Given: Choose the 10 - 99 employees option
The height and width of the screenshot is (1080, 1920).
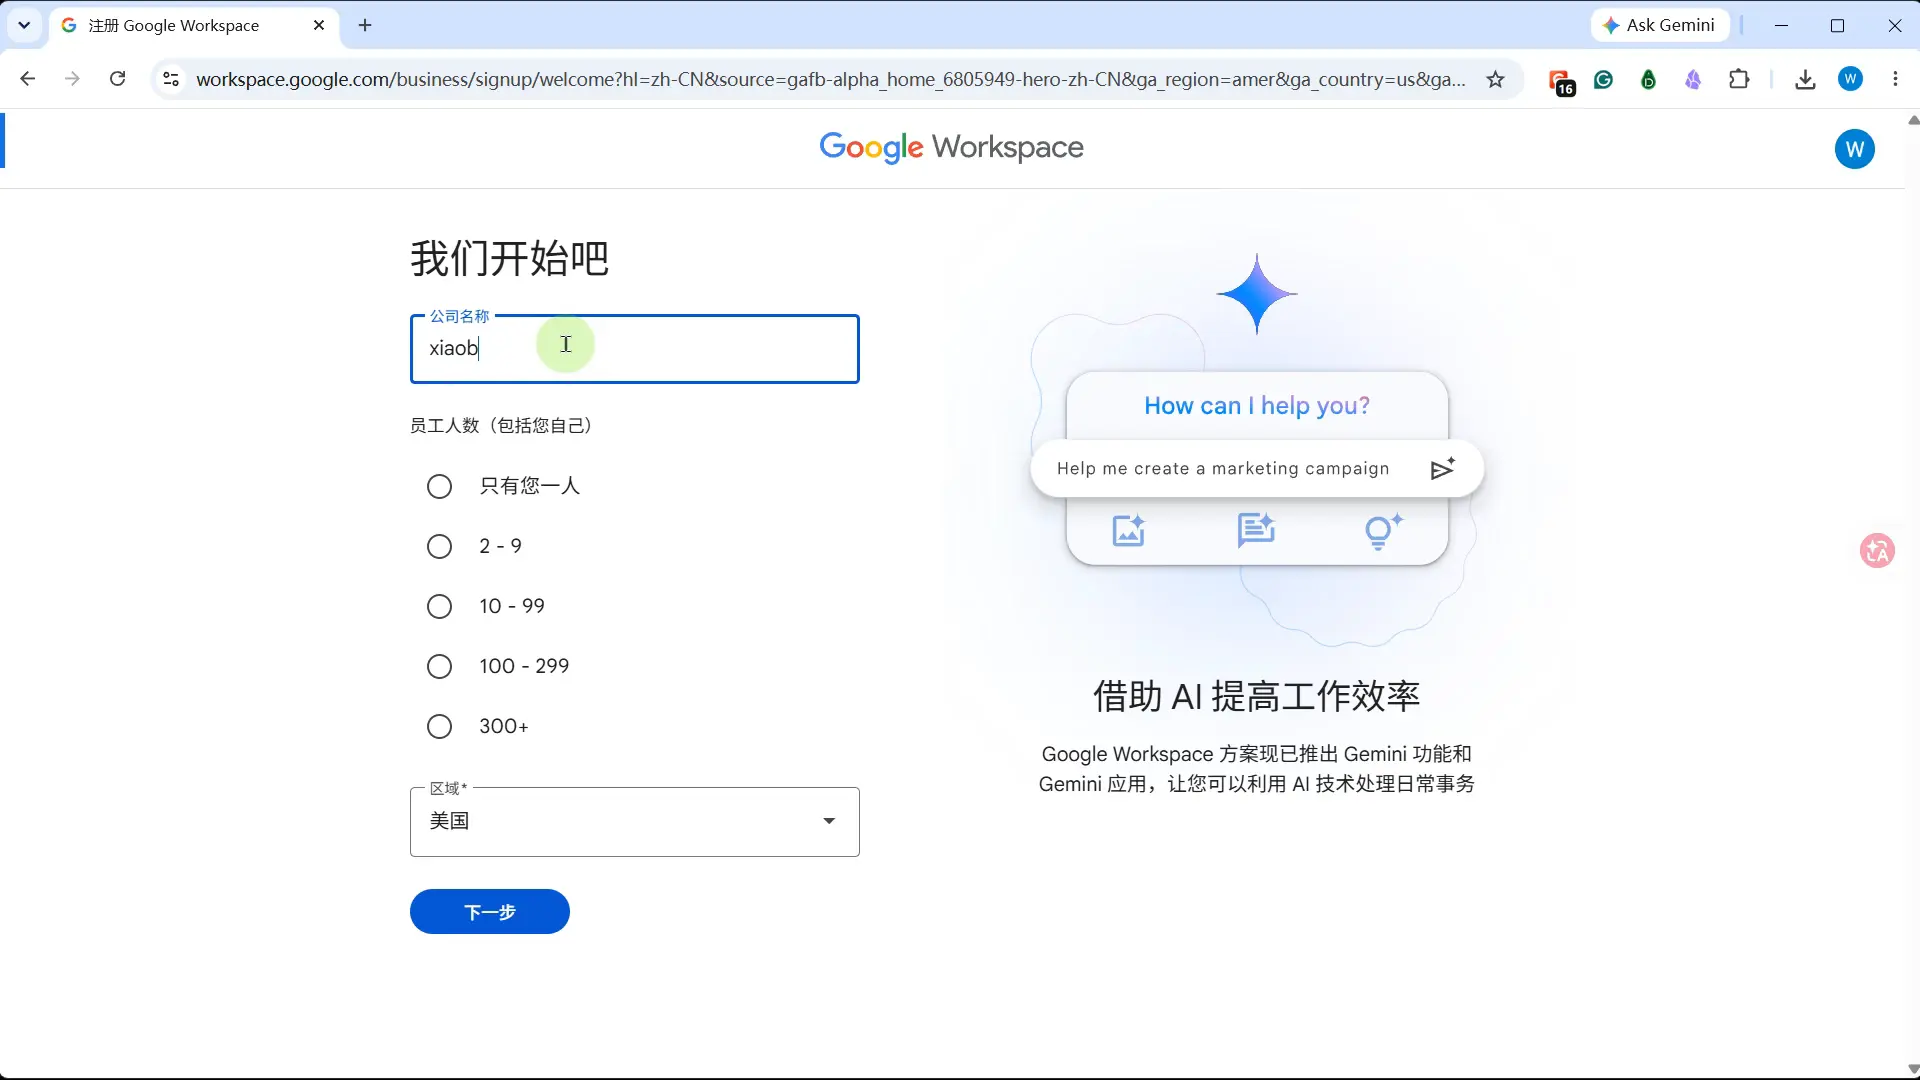Looking at the screenshot, I should (x=439, y=606).
